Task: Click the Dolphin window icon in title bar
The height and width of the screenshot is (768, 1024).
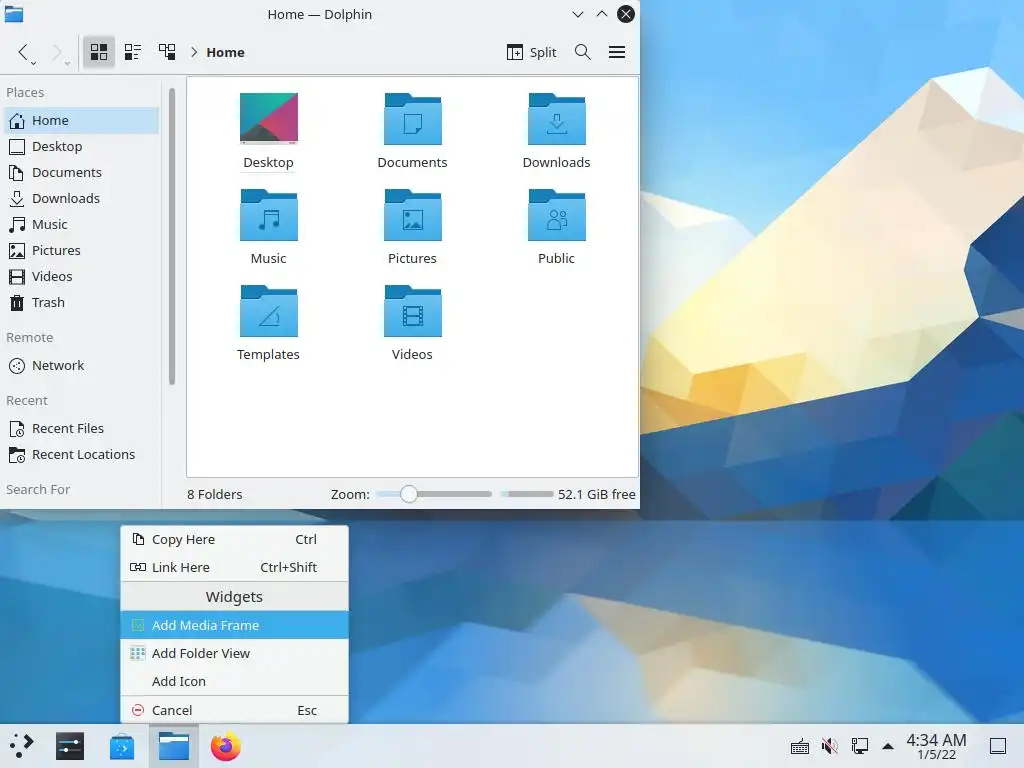Action: pos(14,14)
